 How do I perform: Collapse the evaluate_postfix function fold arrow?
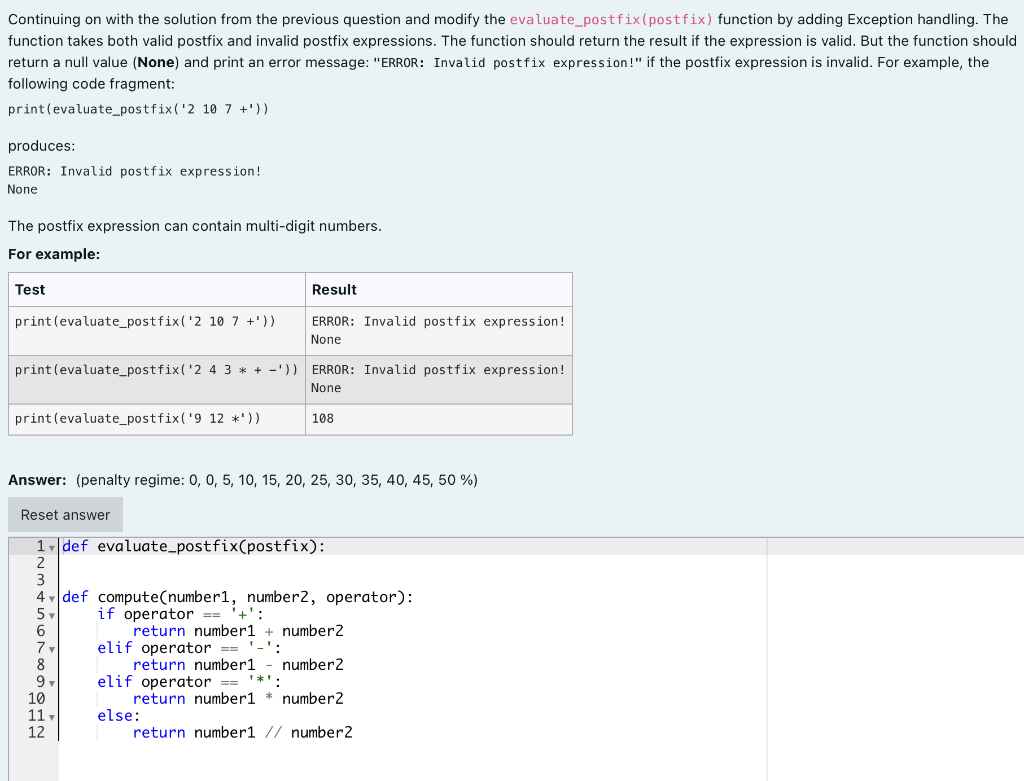pyautogui.click(x=51, y=546)
